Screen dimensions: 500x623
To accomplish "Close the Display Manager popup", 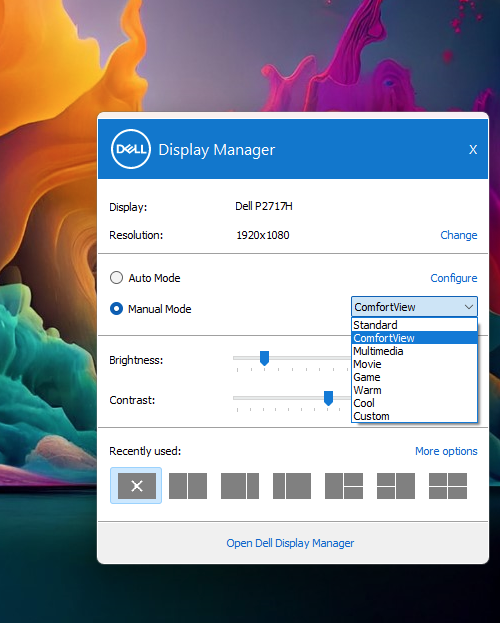I will click(473, 149).
